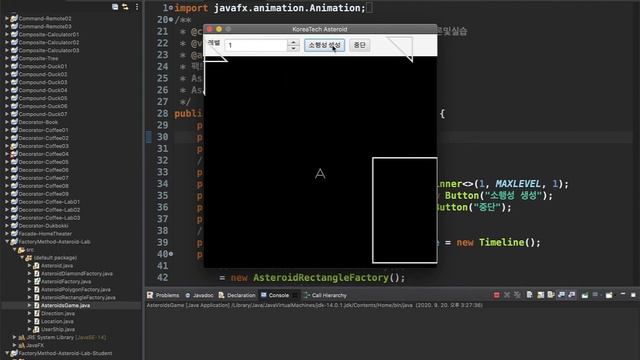This screenshot has height=360, width=640.
Task: Maximize the Console panel
Action: tap(633, 295)
